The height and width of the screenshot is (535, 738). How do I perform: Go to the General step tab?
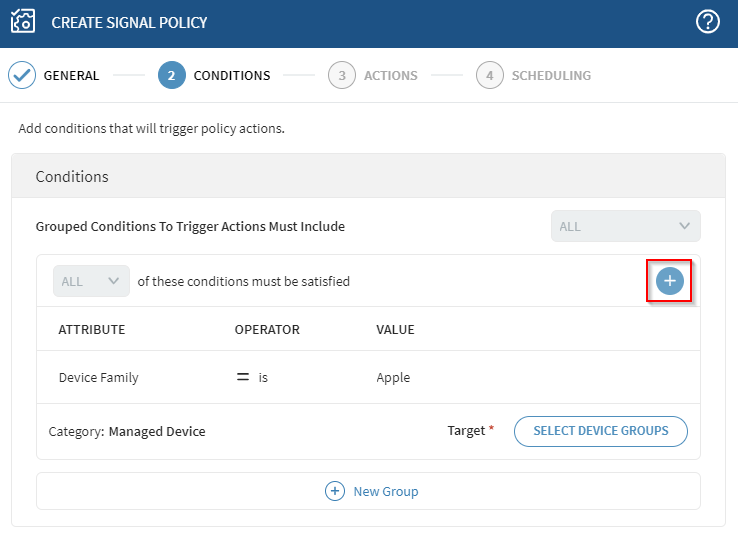coord(71,75)
